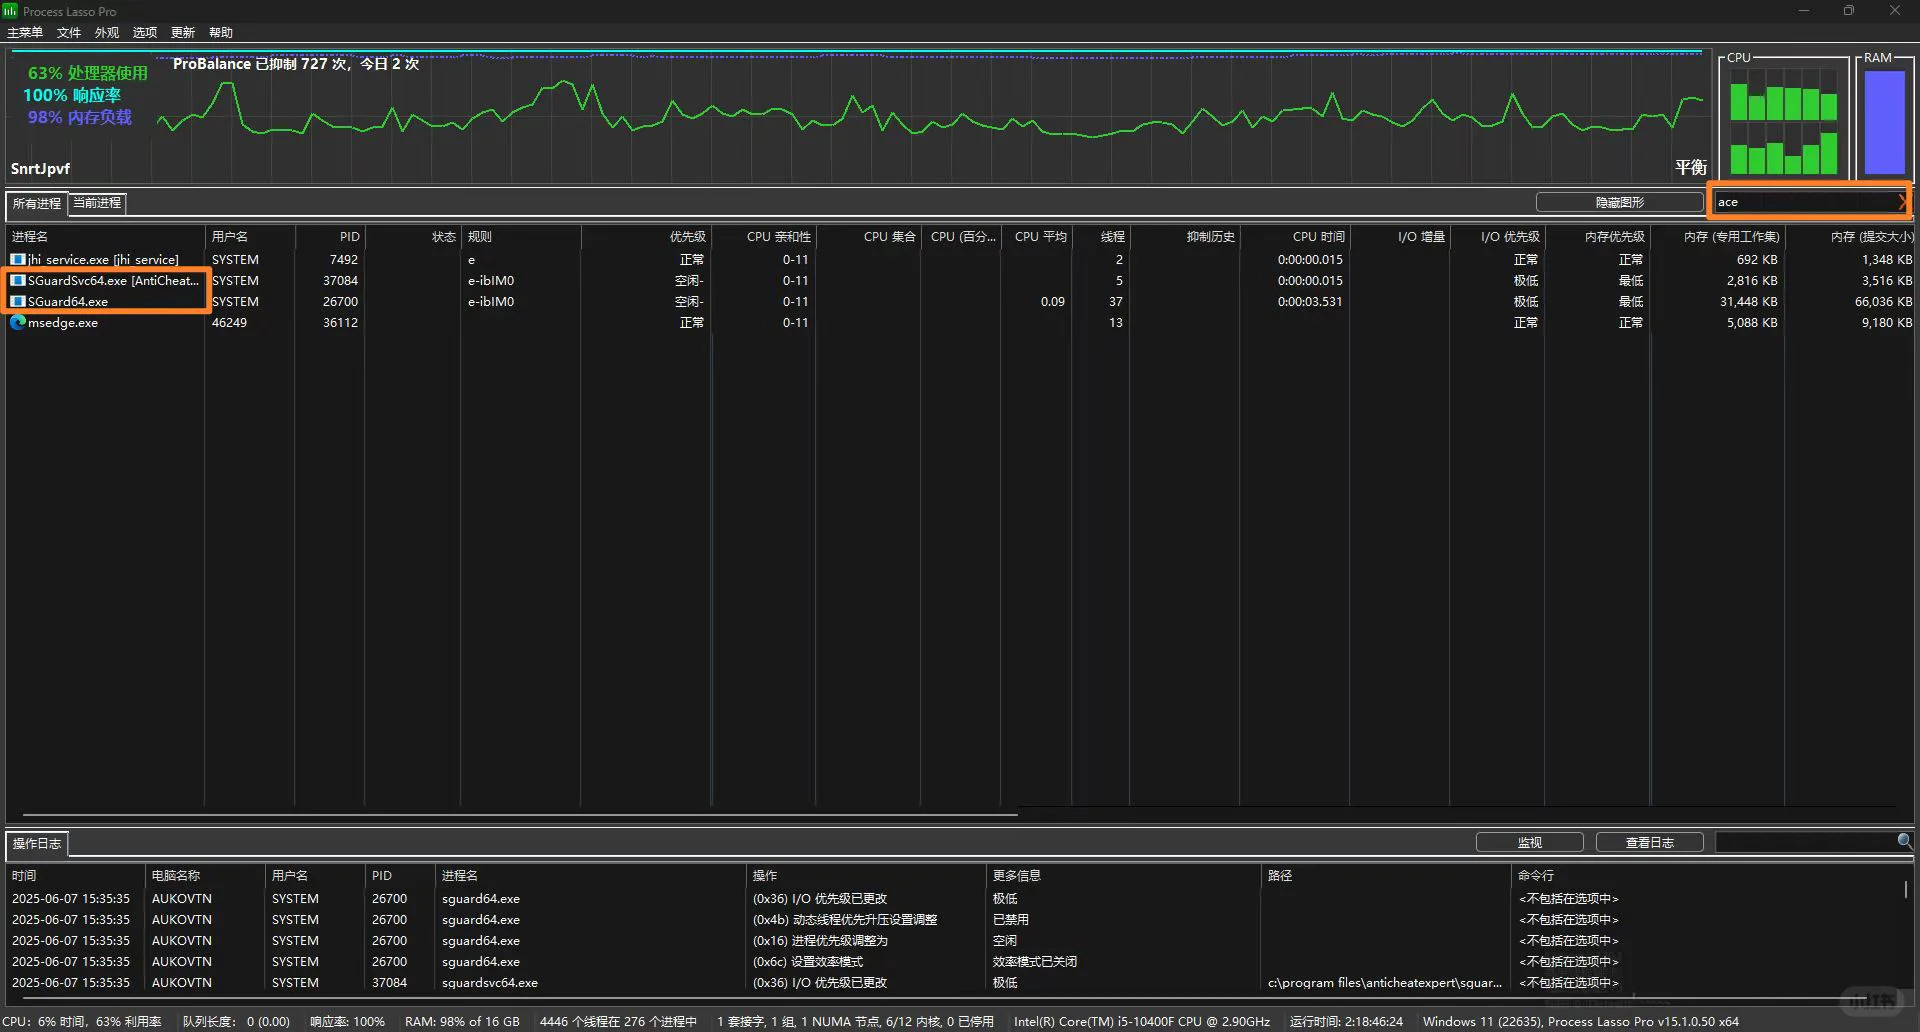Image resolution: width=1920 pixels, height=1032 pixels.
Task: Click the Process Lasso icon in the title bar
Action: point(10,11)
